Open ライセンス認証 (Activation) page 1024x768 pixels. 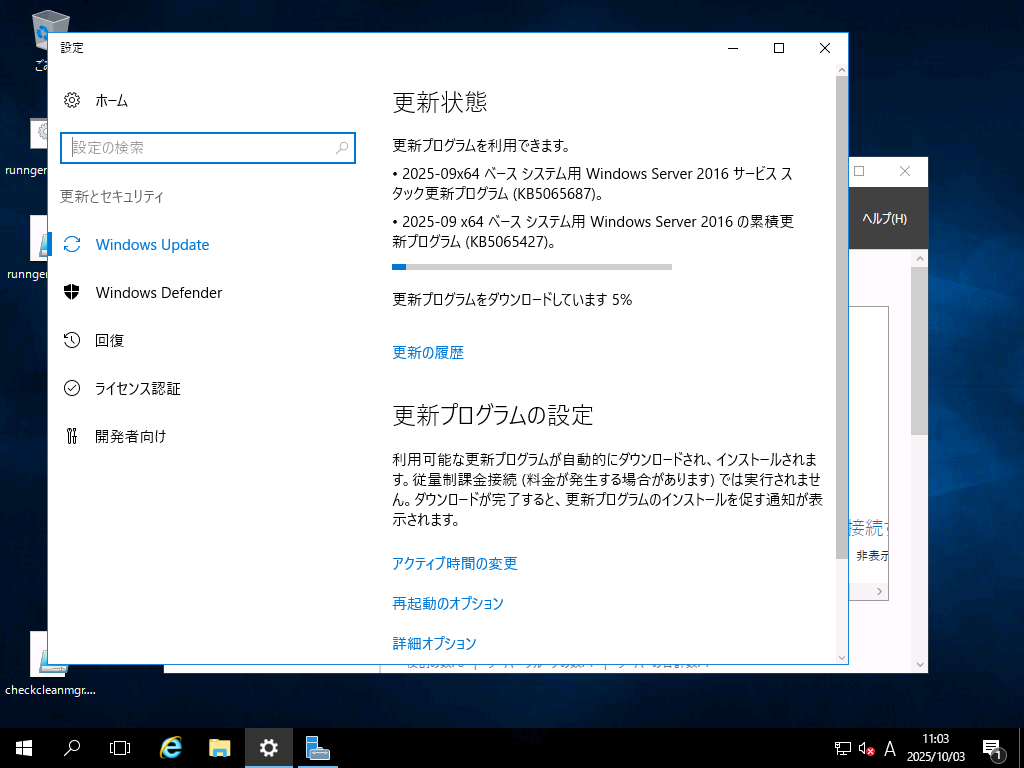click(x=137, y=388)
